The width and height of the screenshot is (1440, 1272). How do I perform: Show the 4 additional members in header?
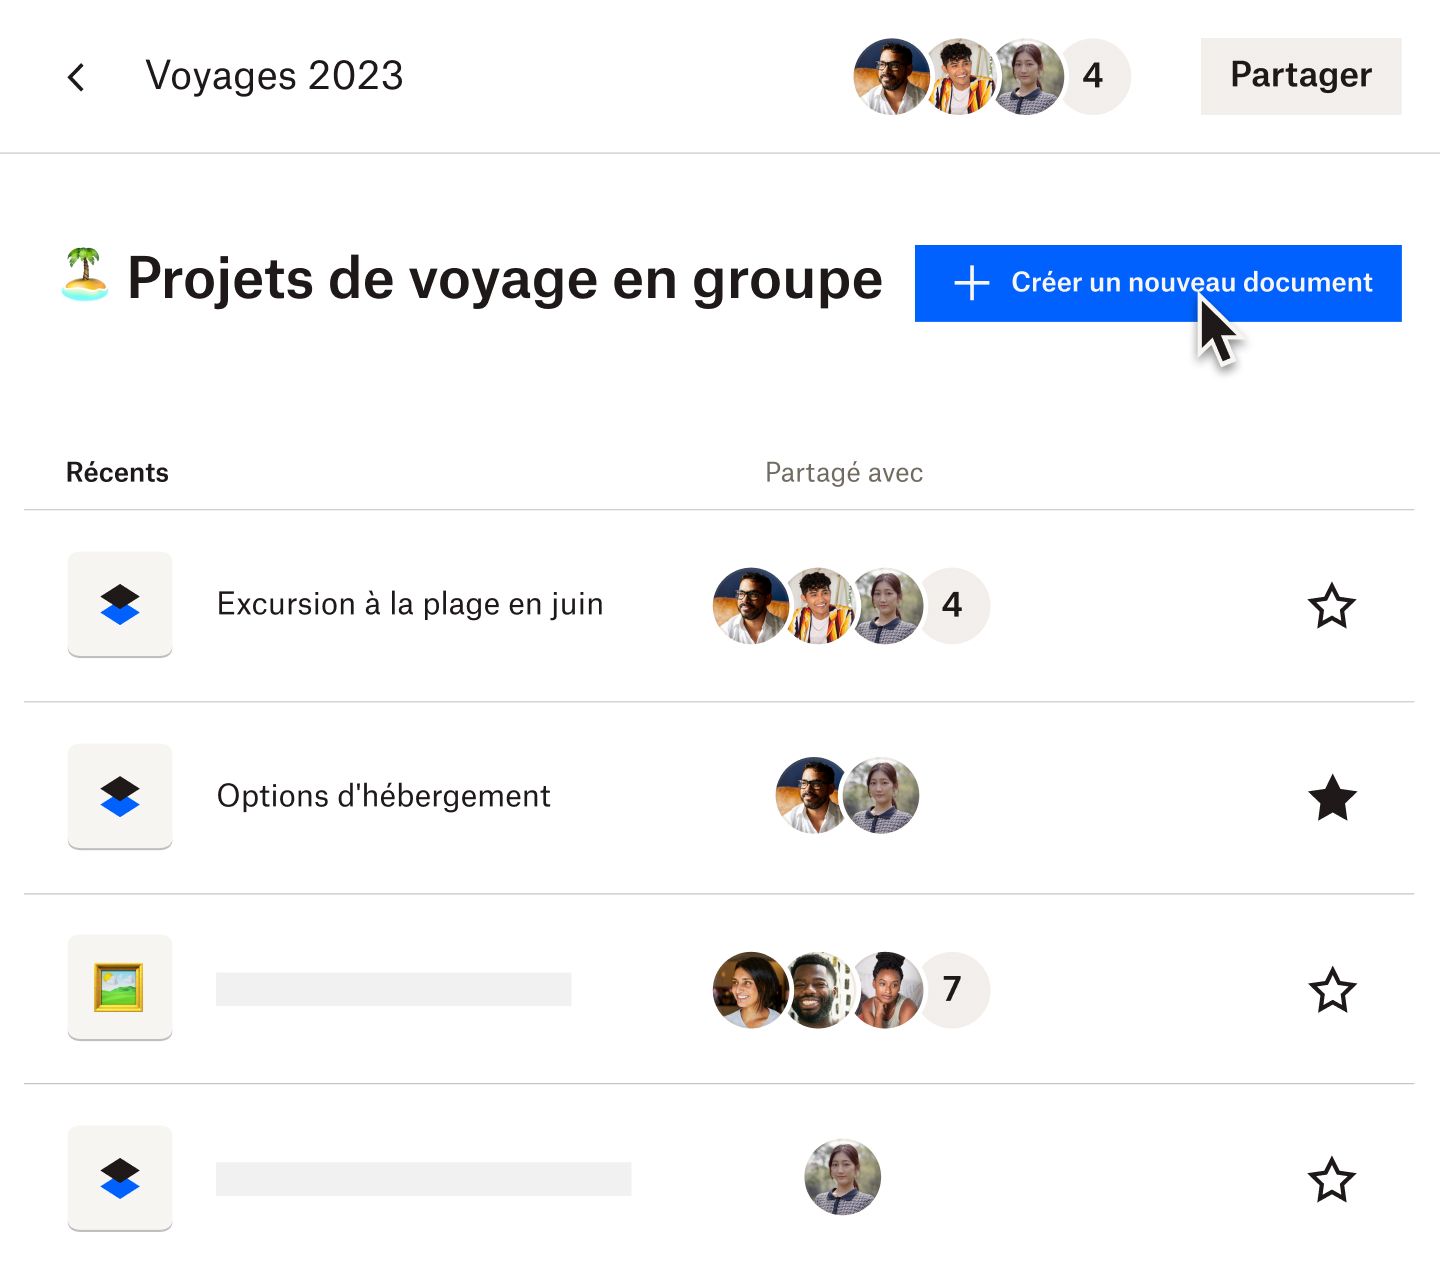click(1093, 76)
